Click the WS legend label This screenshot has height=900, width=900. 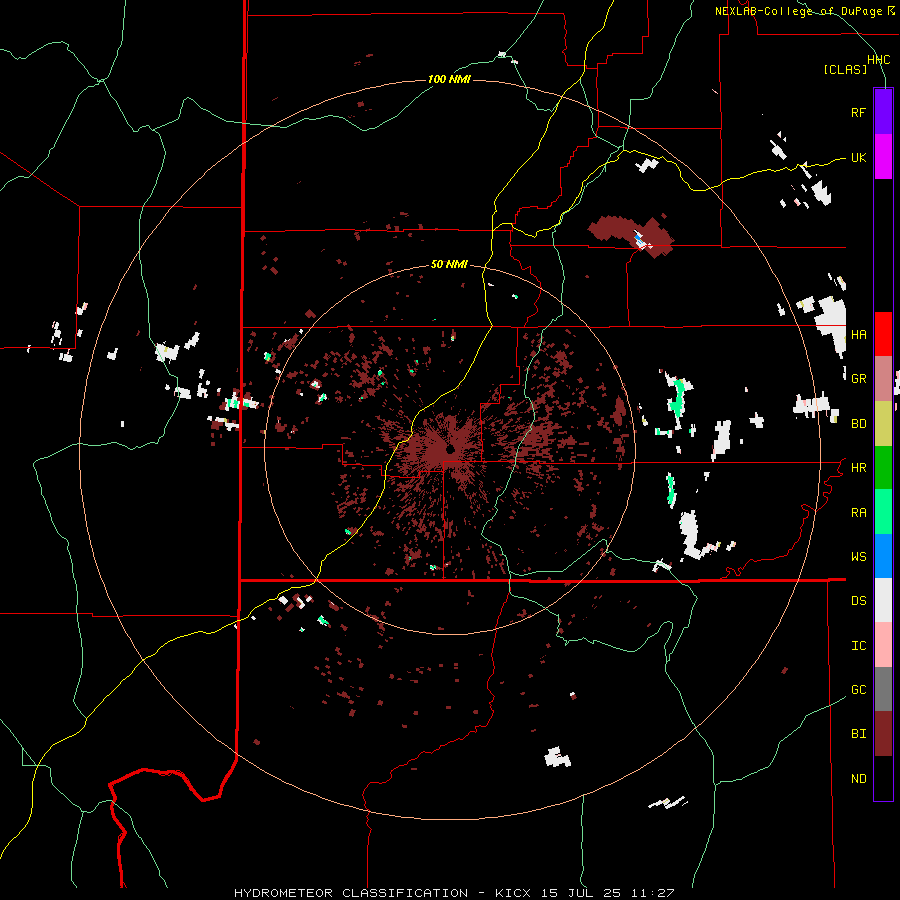pos(858,557)
